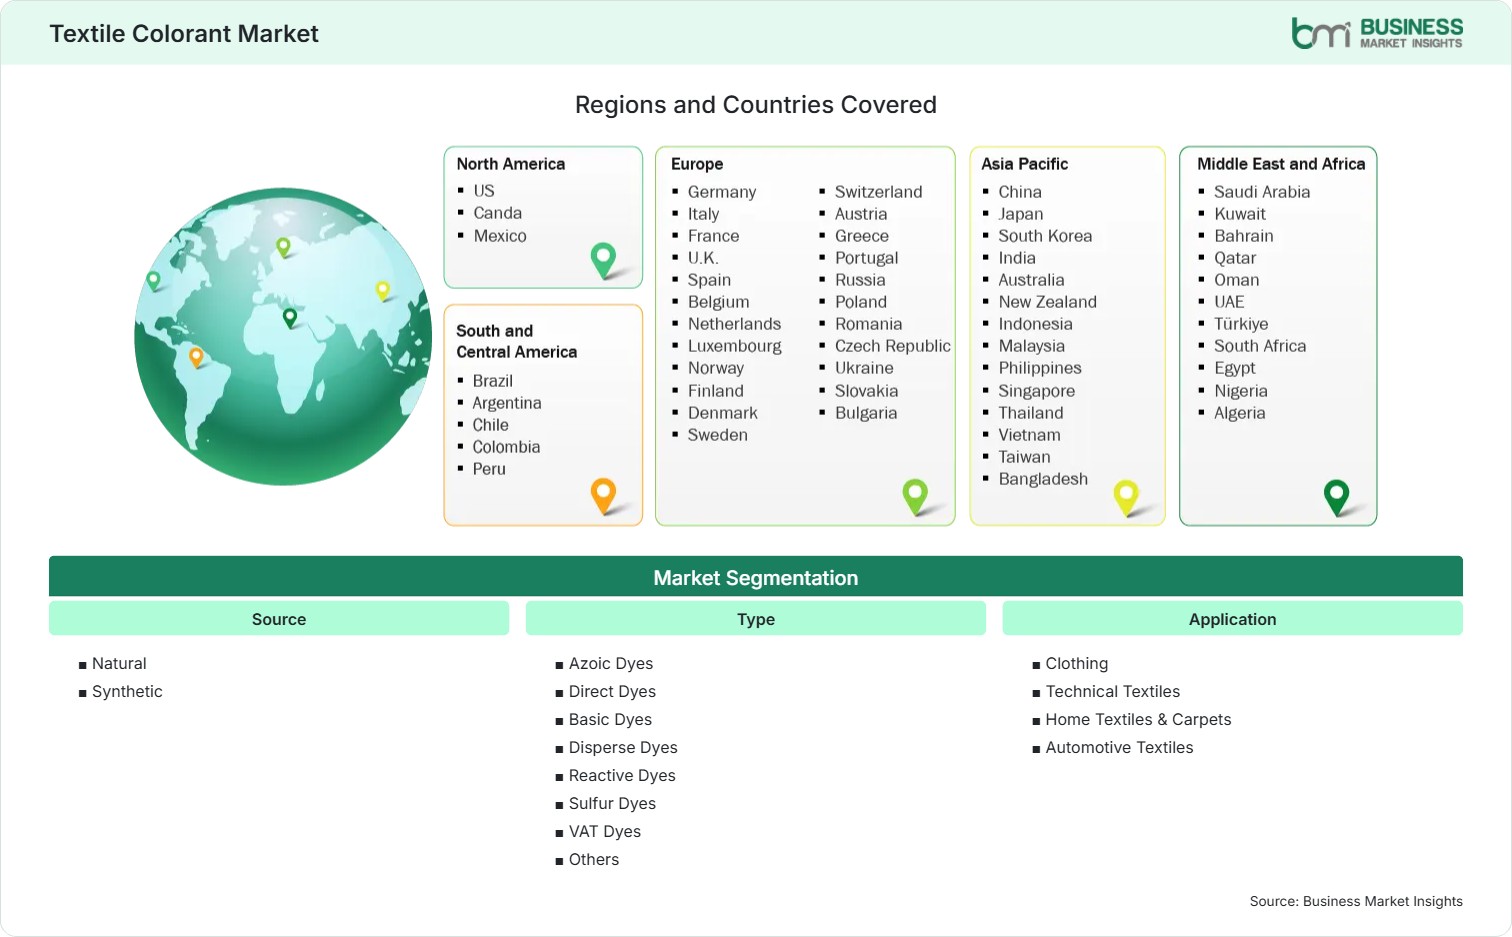Click Automotive Textiles under Application

coord(1119,748)
